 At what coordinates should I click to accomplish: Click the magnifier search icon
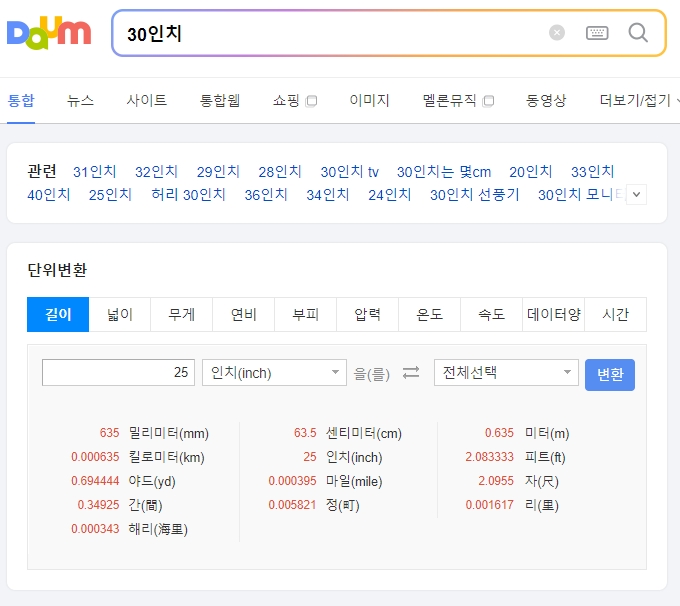(x=638, y=33)
